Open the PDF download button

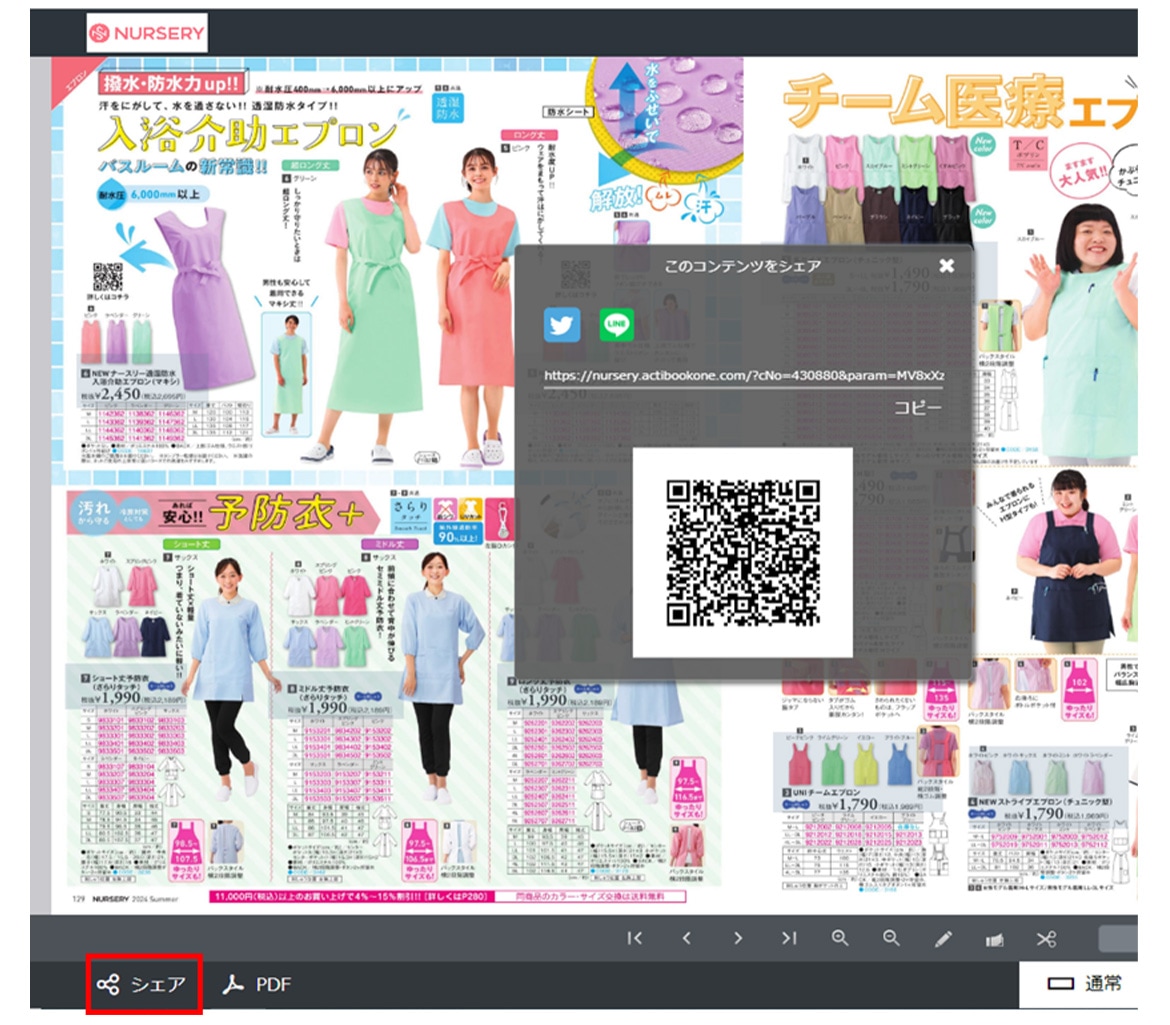click(257, 985)
